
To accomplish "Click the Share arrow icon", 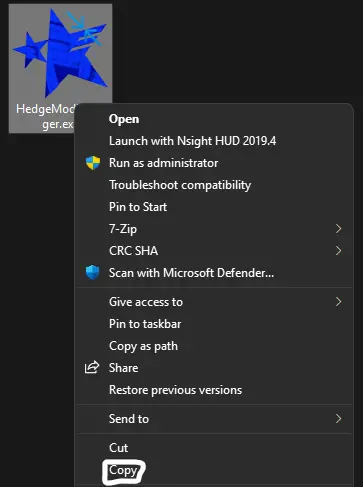I will [x=92, y=367].
